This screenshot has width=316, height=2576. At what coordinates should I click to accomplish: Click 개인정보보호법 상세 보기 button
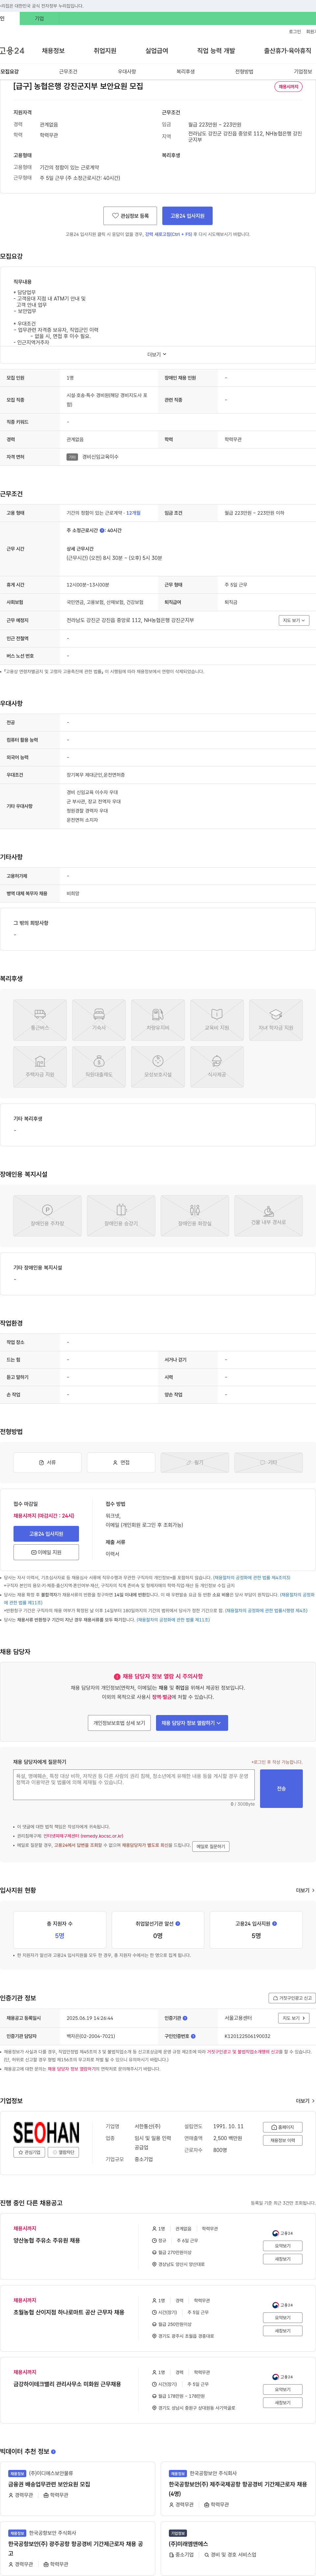click(119, 1723)
